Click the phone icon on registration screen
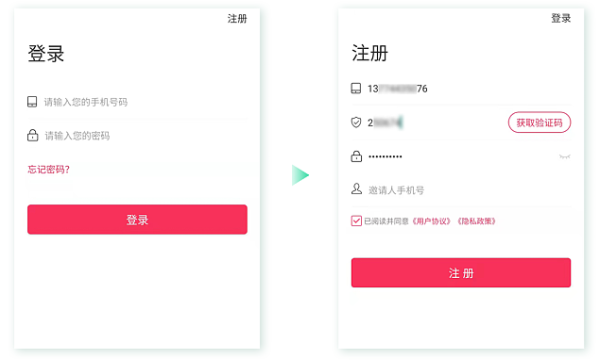The width and height of the screenshot is (600, 360). pos(356,88)
